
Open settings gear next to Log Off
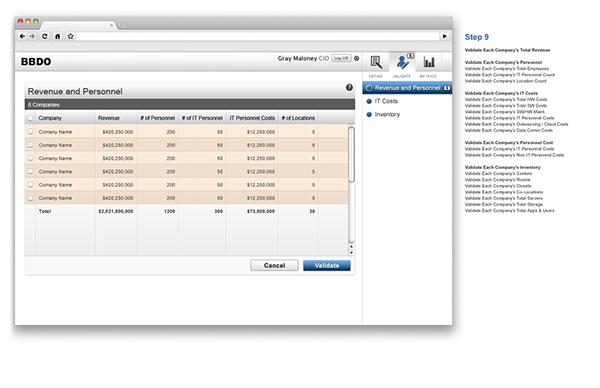pos(356,58)
